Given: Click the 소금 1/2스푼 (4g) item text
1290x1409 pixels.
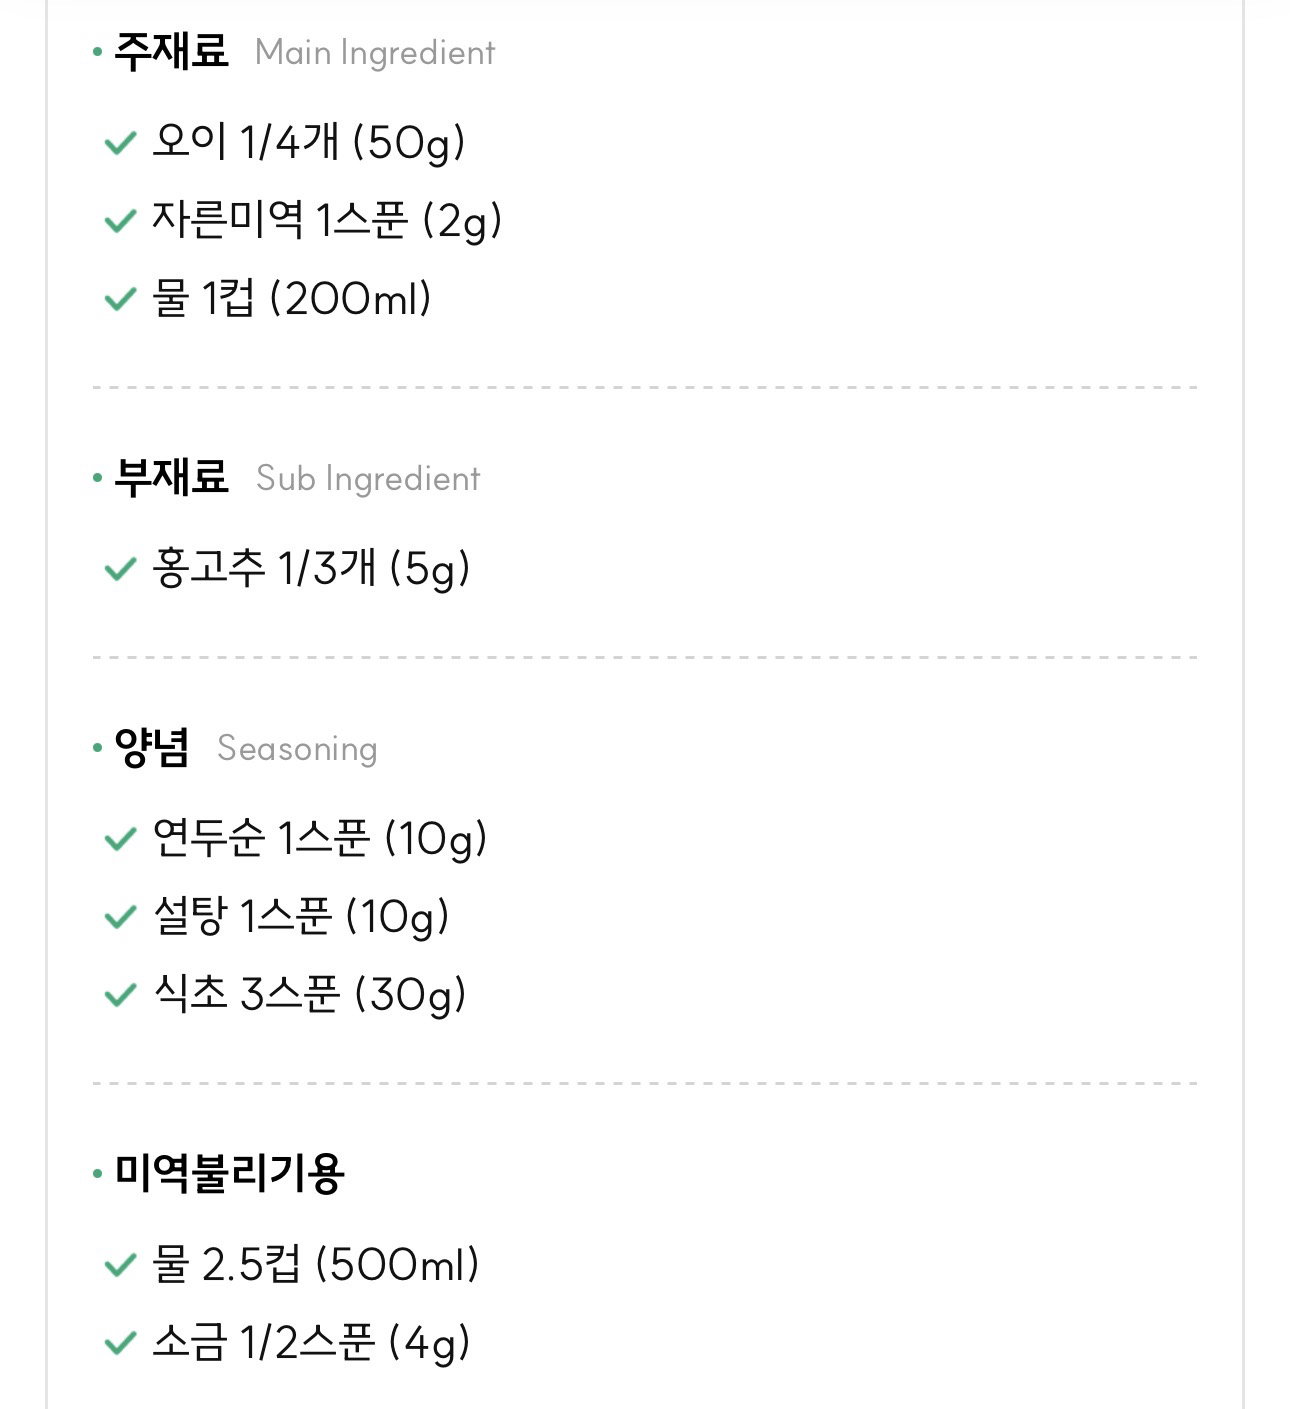Looking at the screenshot, I should [311, 1342].
